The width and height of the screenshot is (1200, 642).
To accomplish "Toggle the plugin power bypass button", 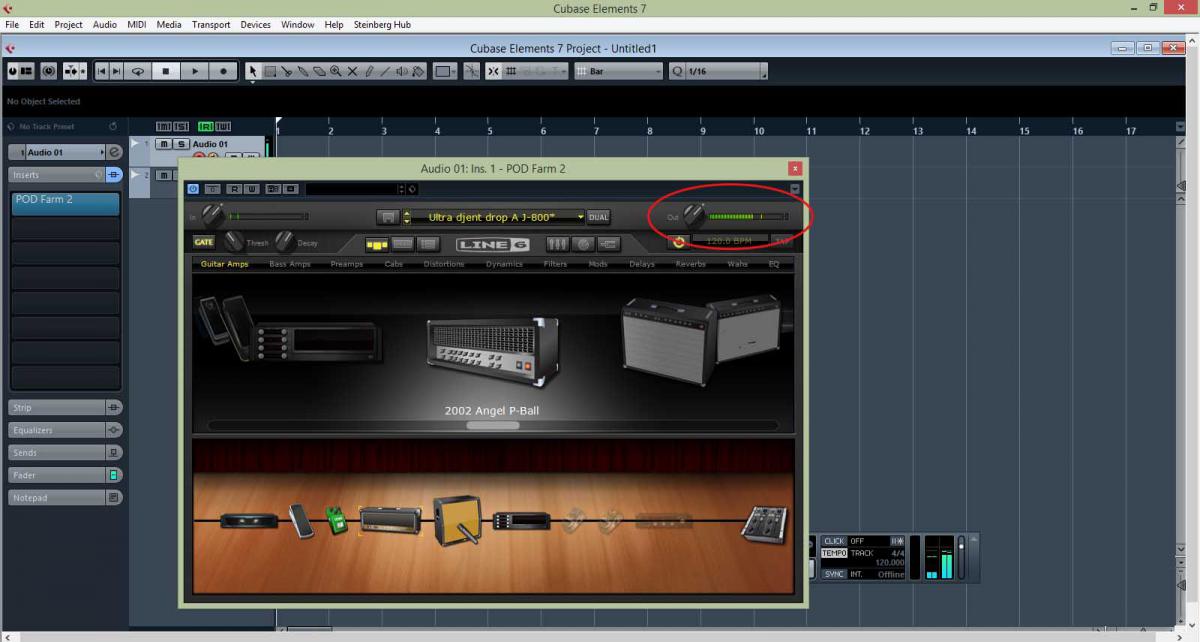I will [x=193, y=188].
